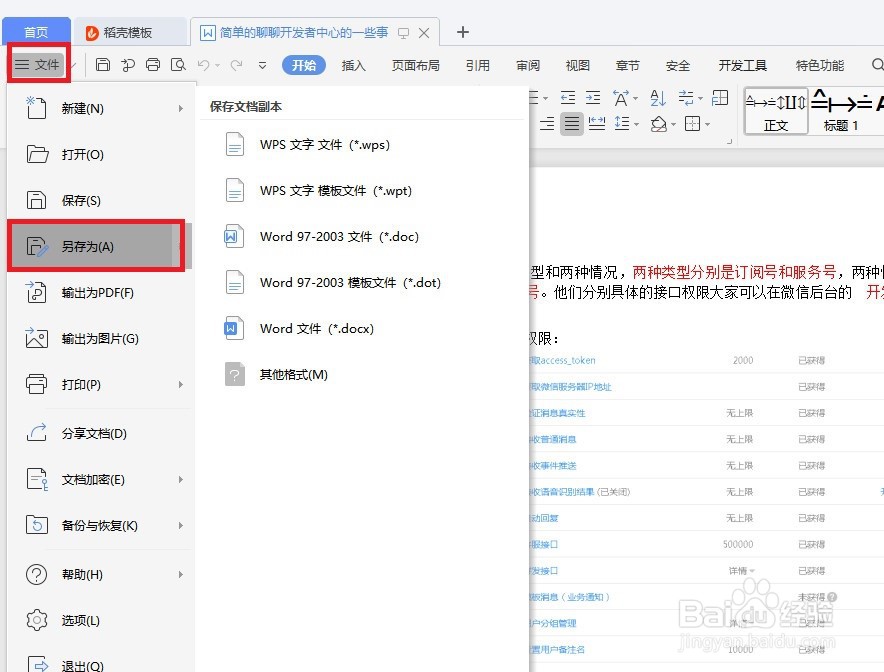Click the print preview toolbar icon
Image resolution: width=884 pixels, height=672 pixels.
point(178,65)
